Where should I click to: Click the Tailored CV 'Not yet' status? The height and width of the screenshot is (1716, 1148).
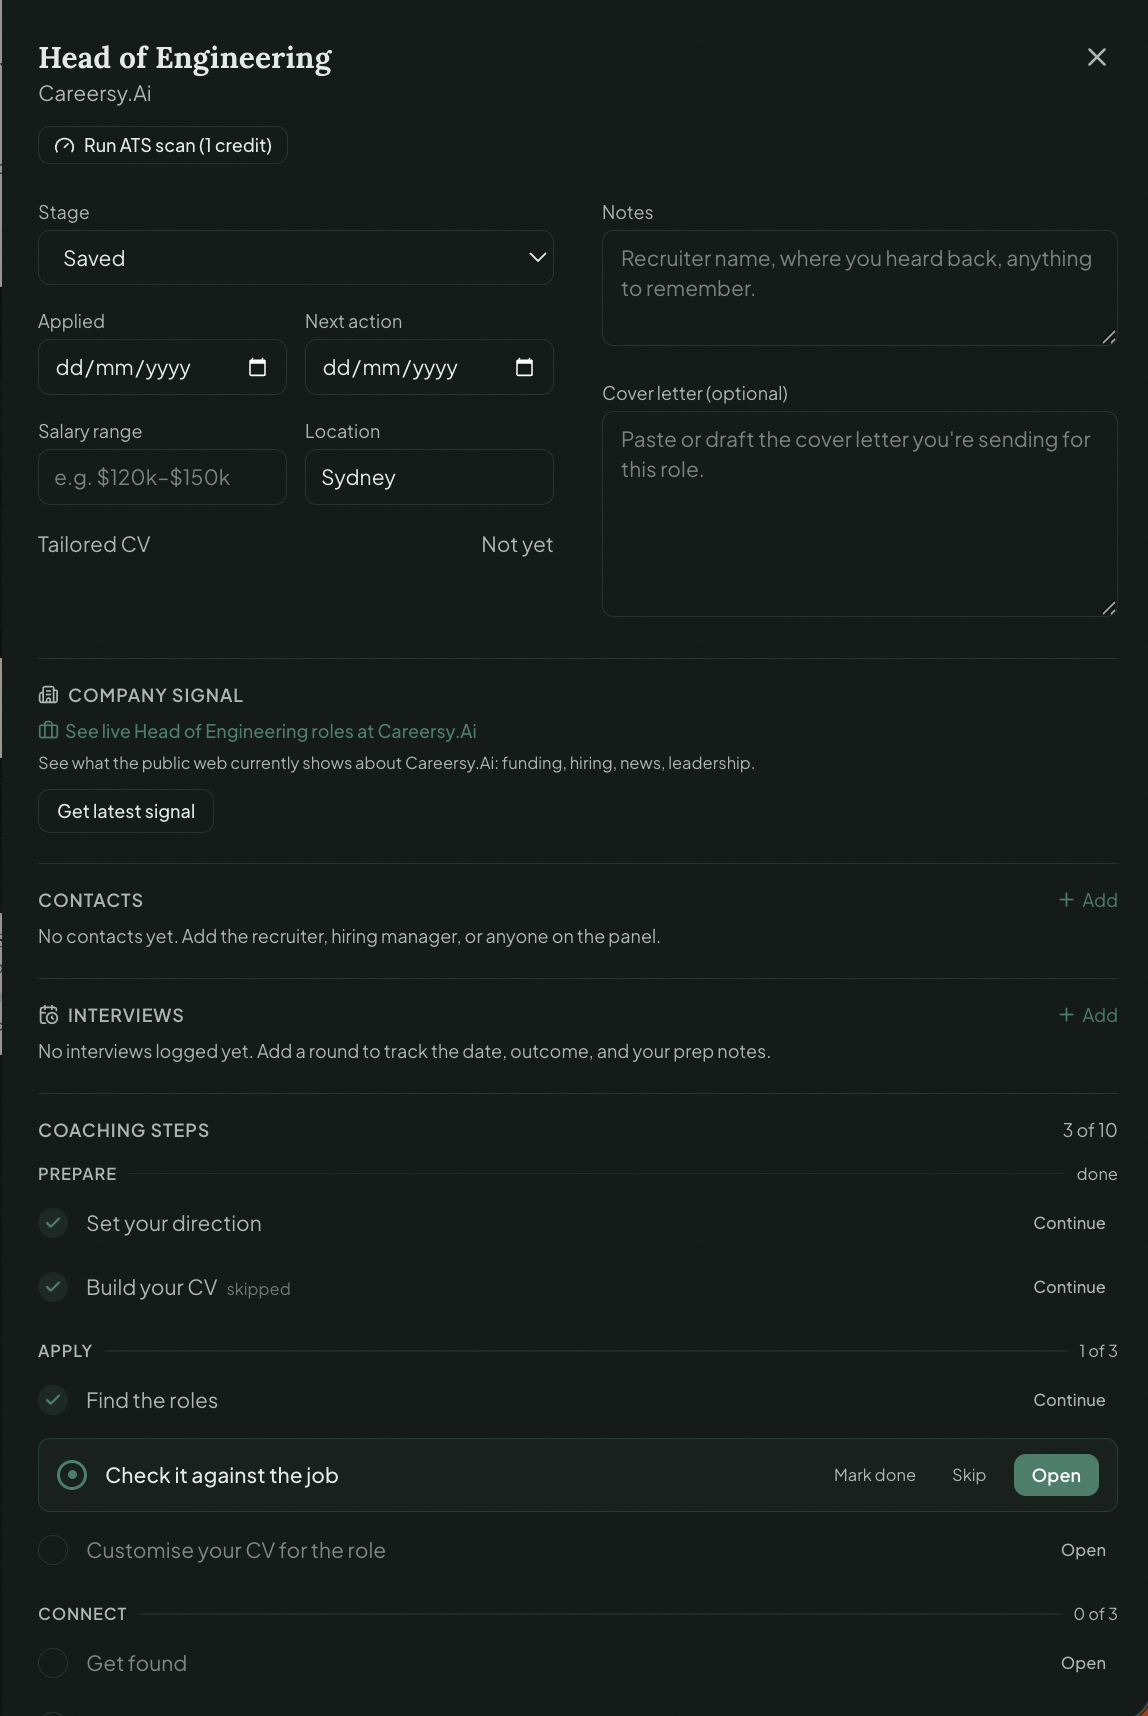click(x=517, y=544)
